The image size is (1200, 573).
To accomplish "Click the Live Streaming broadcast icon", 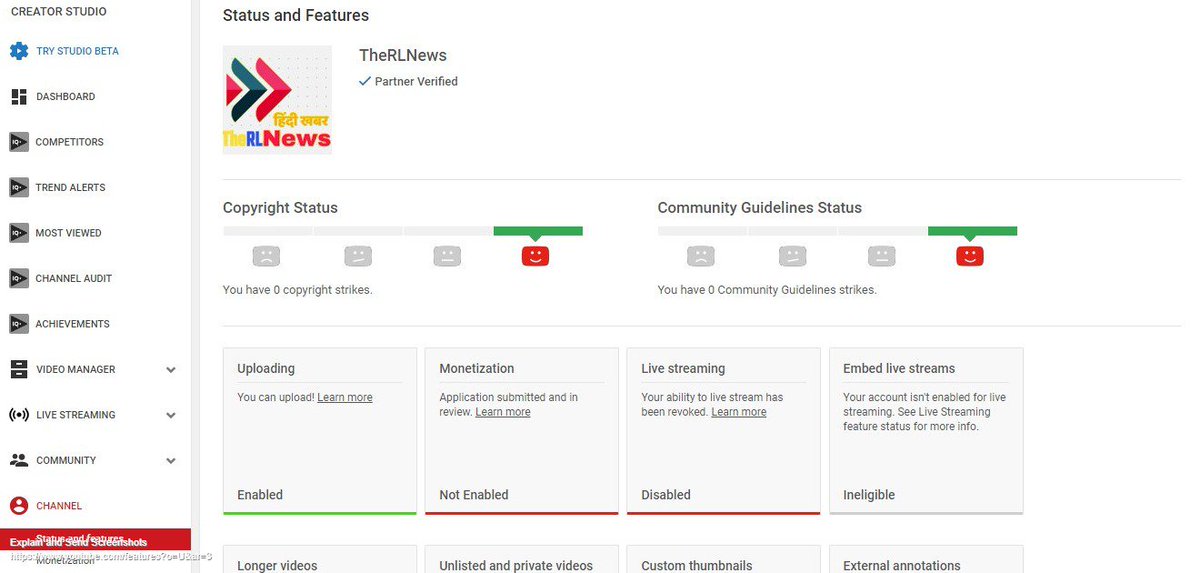I will tap(19, 415).
